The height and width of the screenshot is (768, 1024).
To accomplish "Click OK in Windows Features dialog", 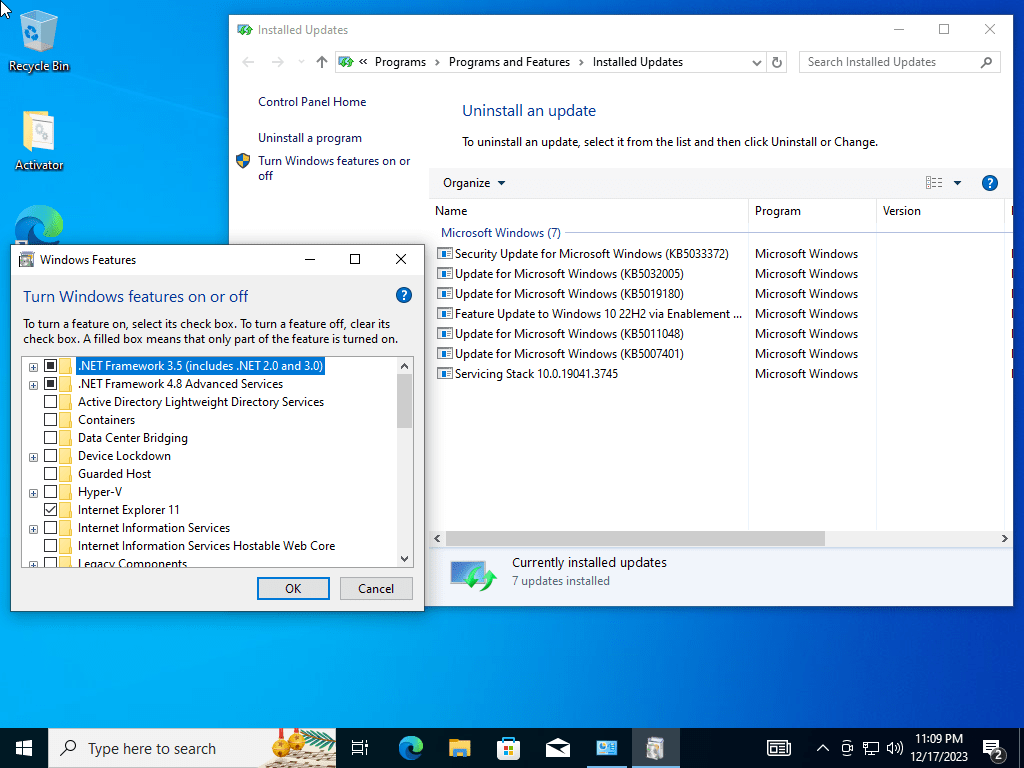I will (x=293, y=588).
